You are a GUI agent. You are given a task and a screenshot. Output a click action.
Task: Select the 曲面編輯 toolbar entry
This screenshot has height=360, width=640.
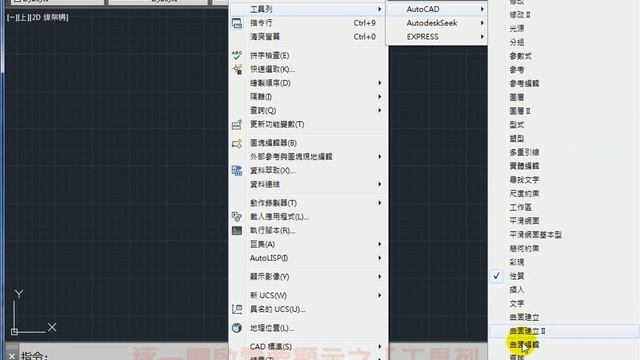pos(524,345)
